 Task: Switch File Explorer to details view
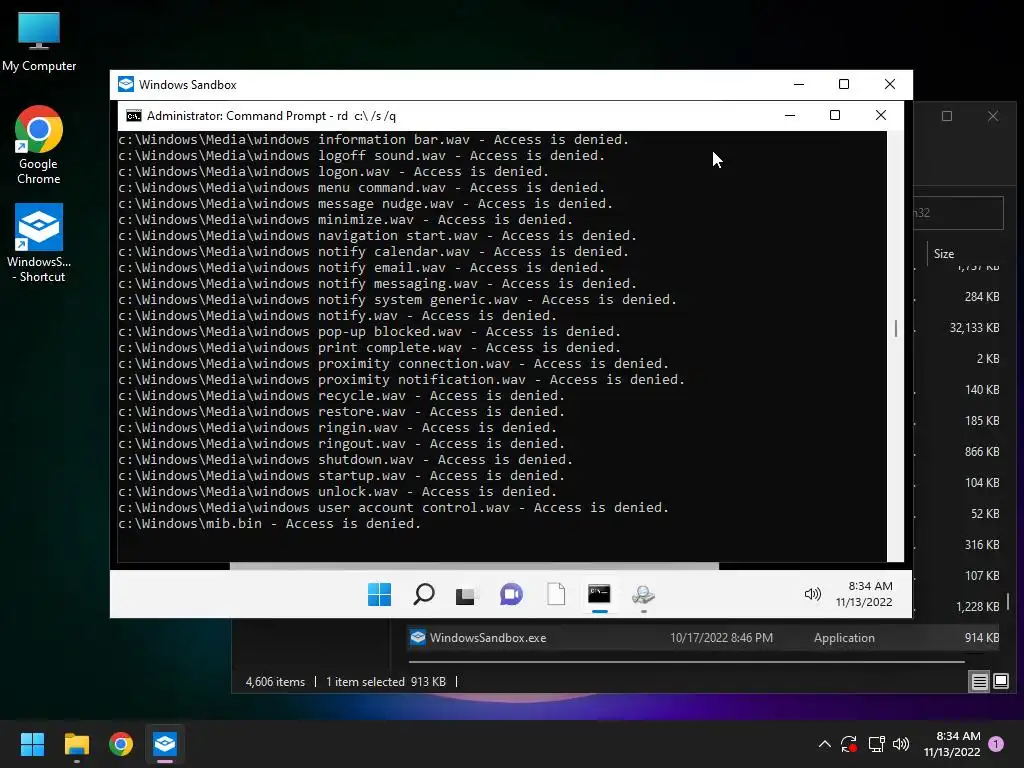point(980,682)
